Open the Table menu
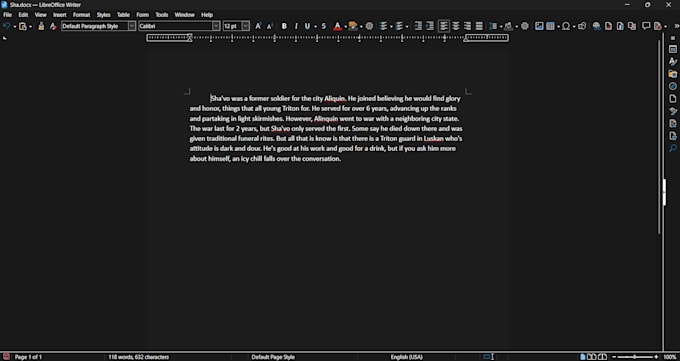The width and height of the screenshot is (680, 361). click(x=124, y=15)
